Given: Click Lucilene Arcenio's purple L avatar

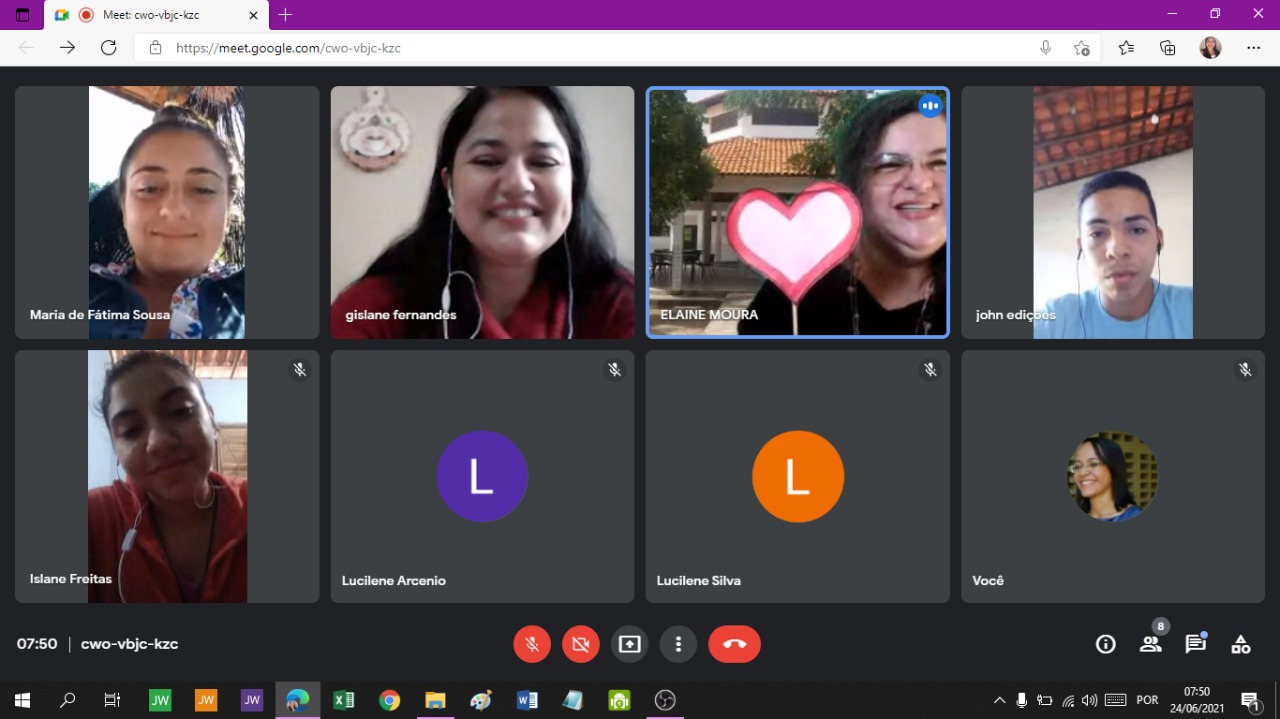Looking at the screenshot, I should [482, 477].
